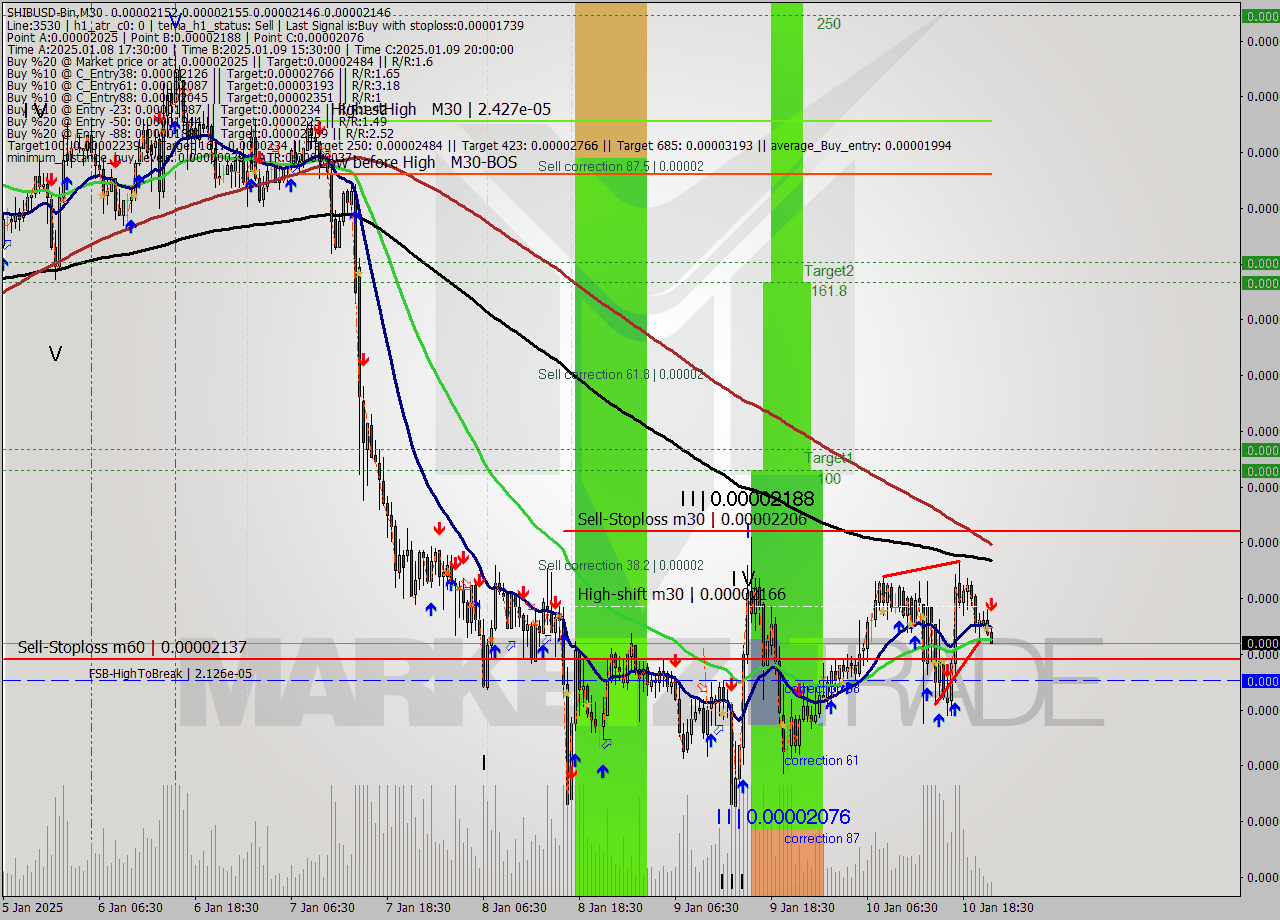Click the FSB-HighToBreak | 2.126e-05 label
1280x920 pixels.
[170, 674]
